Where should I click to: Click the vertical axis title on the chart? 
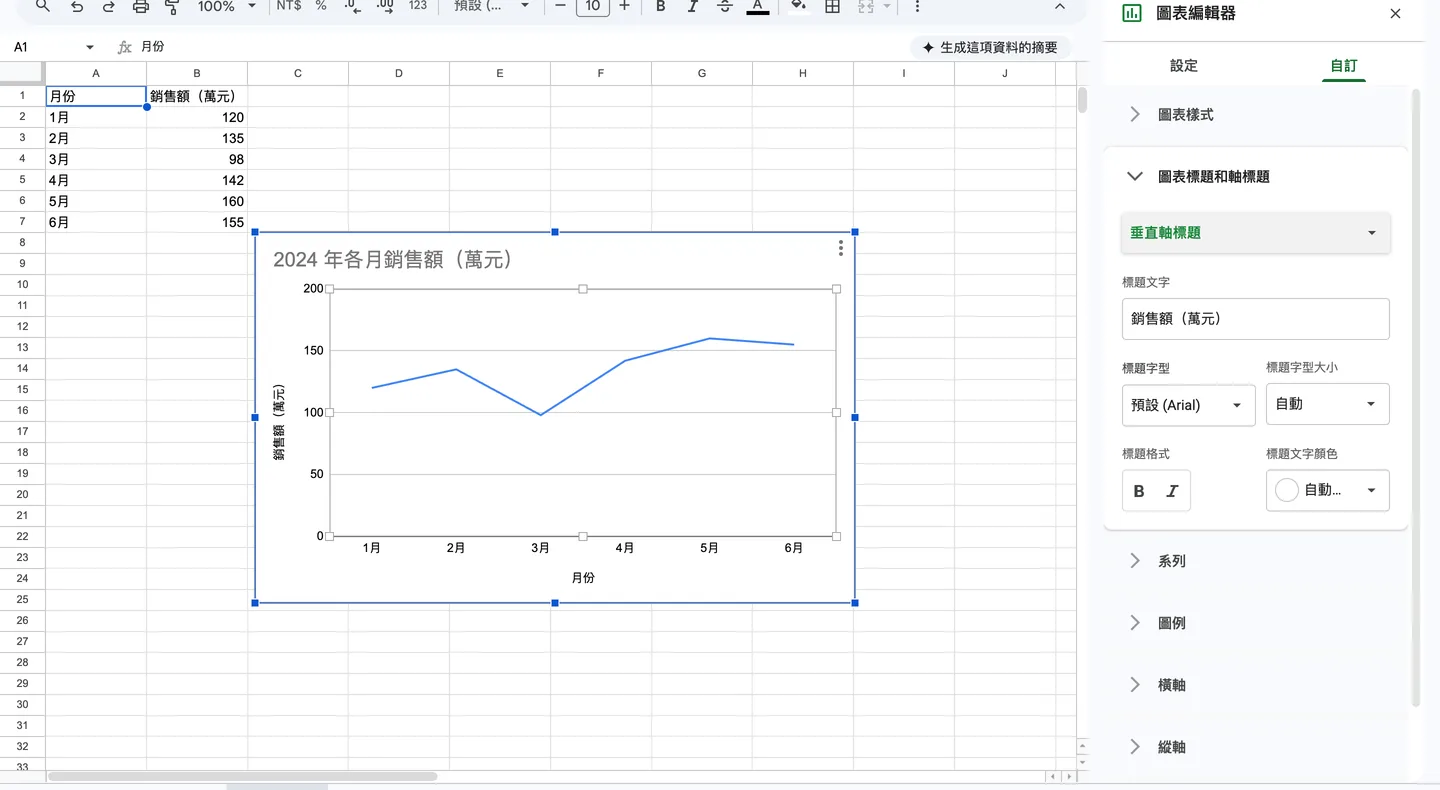coord(279,422)
